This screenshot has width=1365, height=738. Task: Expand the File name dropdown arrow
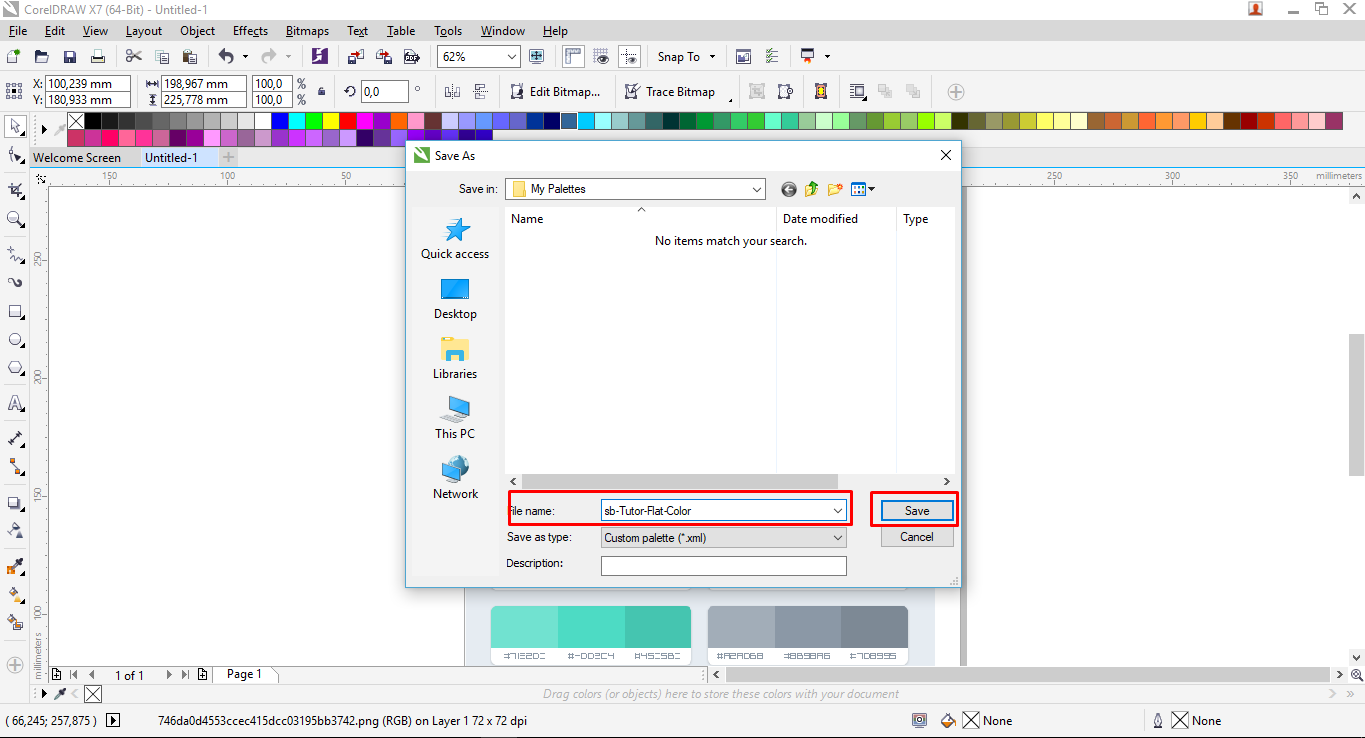click(x=838, y=511)
